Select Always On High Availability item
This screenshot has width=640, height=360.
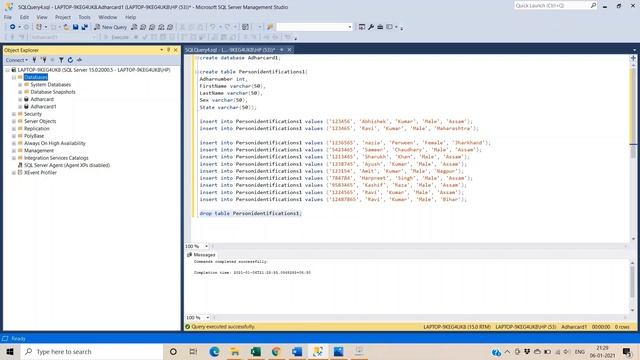point(55,143)
